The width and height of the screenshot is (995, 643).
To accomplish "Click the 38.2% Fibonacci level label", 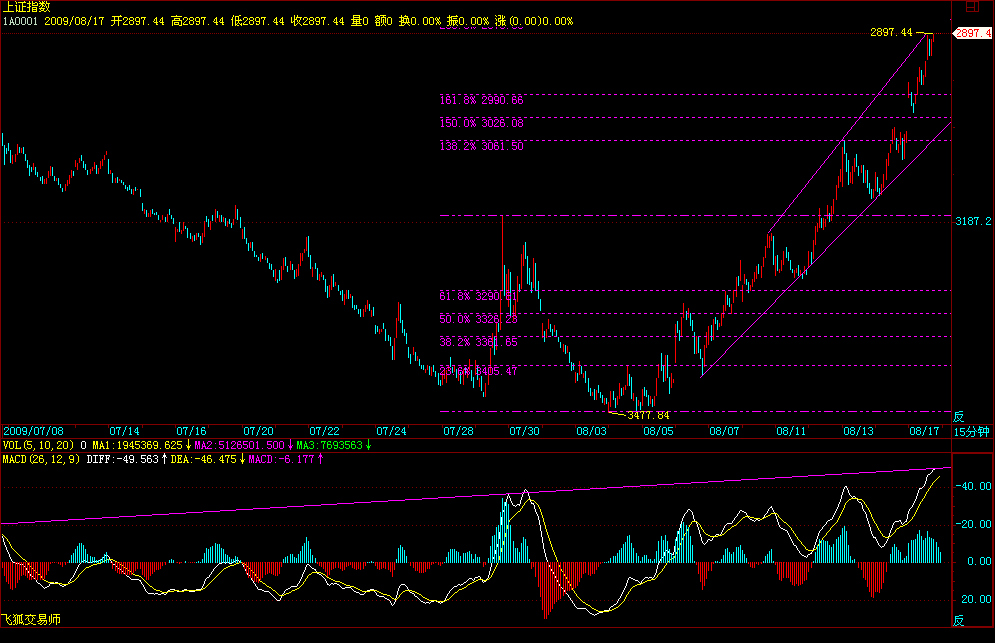I will (478, 342).
